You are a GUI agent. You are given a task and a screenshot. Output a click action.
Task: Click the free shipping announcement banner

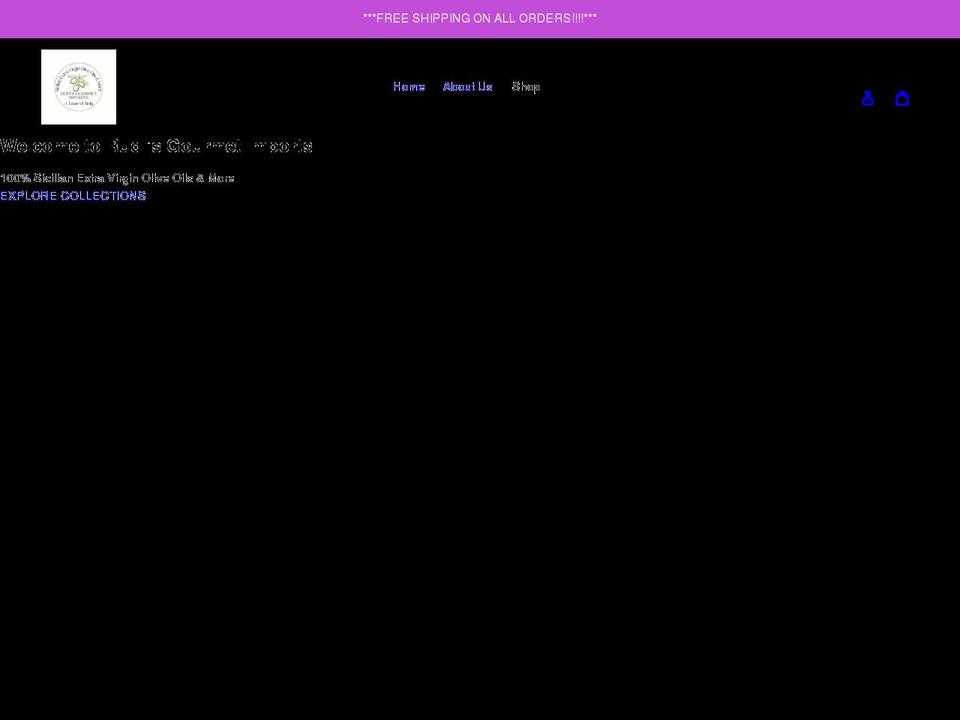point(480,18)
